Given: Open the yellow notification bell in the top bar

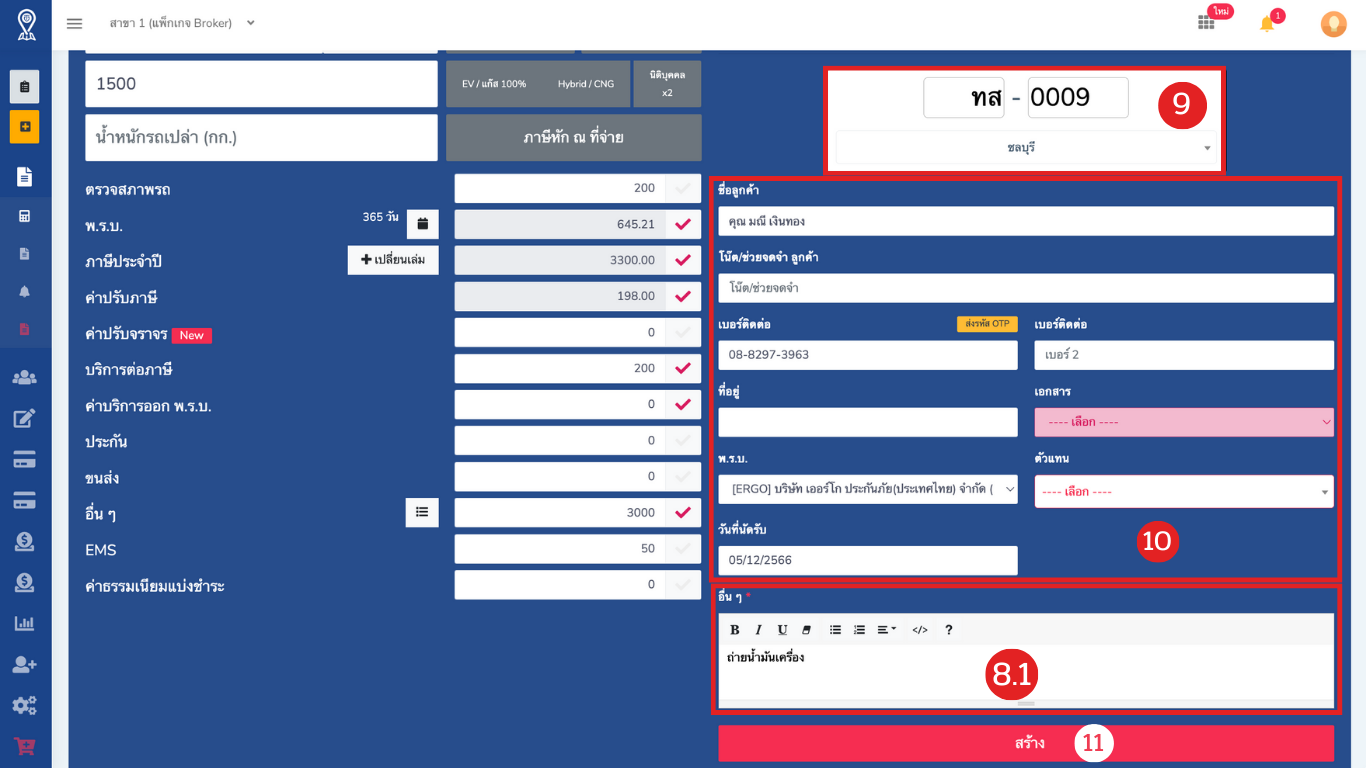Looking at the screenshot, I should click(x=1267, y=23).
